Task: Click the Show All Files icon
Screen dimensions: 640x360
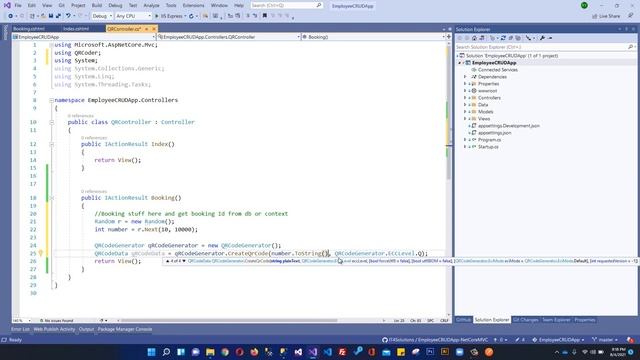Action: (x=518, y=38)
